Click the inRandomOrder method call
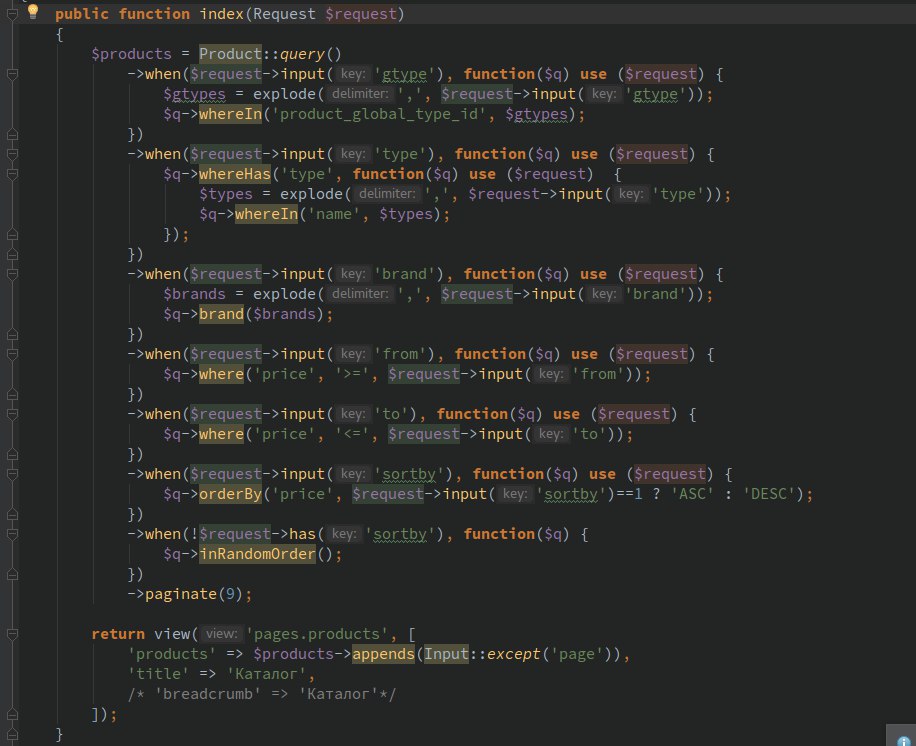Viewport: 916px width, 746px height. tap(257, 554)
